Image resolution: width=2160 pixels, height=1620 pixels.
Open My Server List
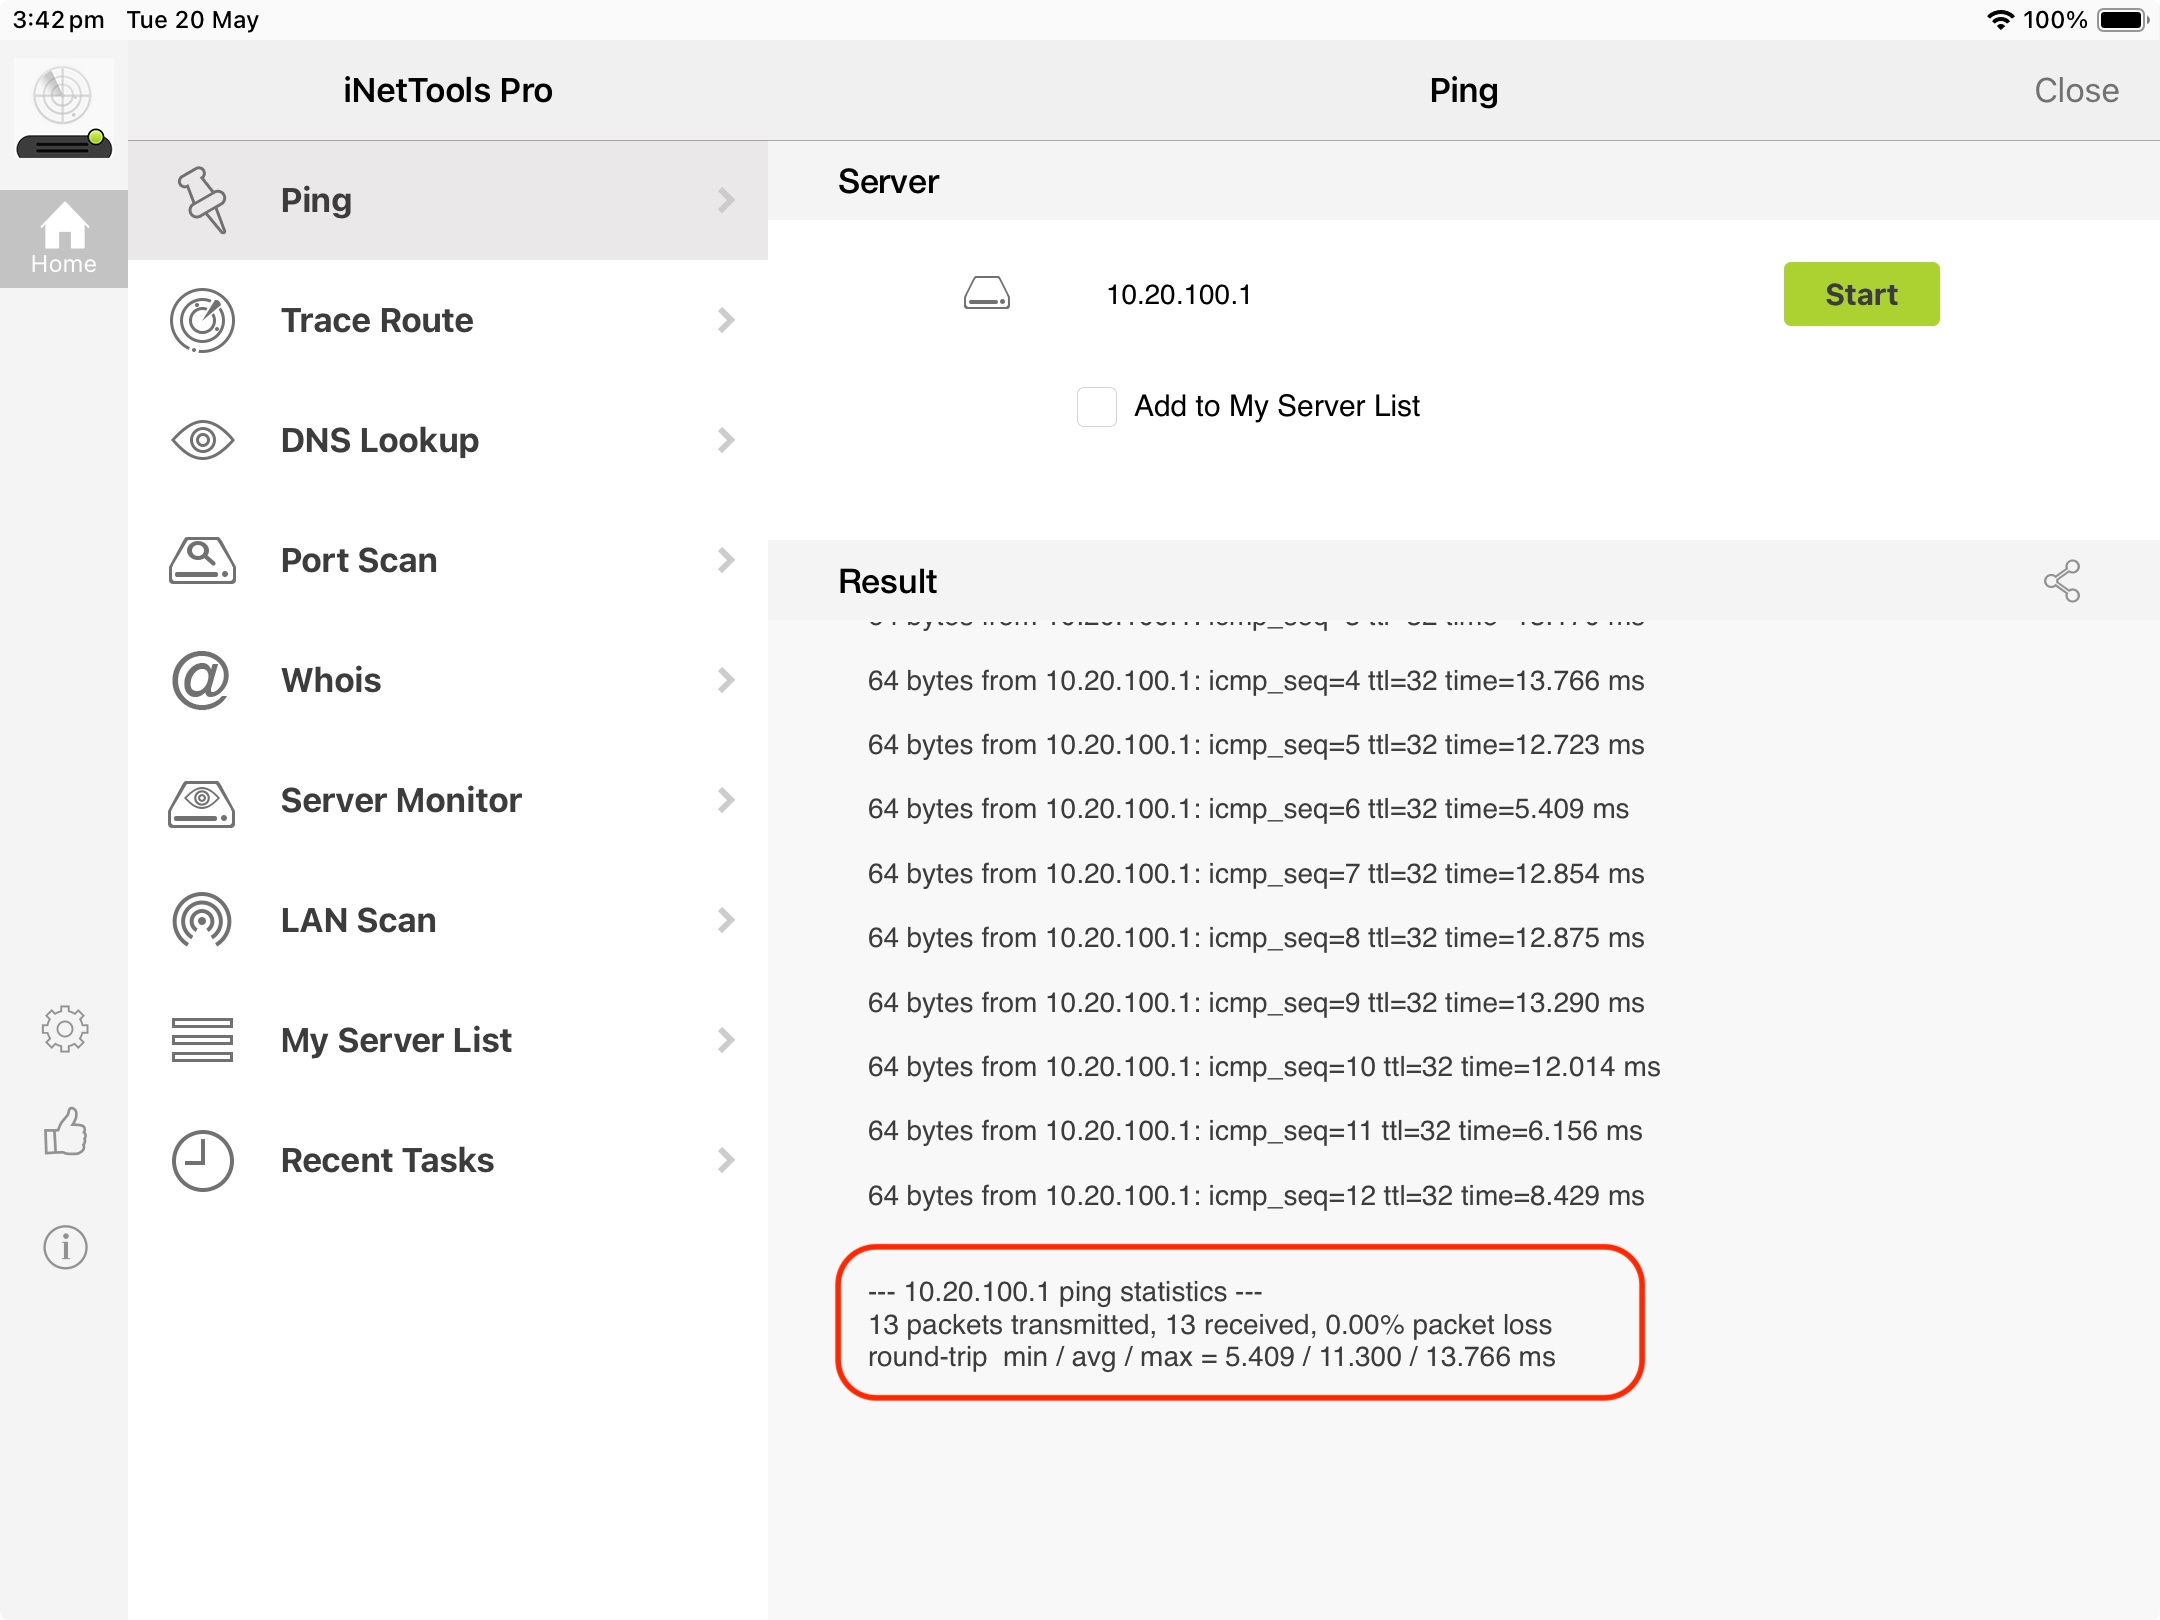coord(448,1040)
